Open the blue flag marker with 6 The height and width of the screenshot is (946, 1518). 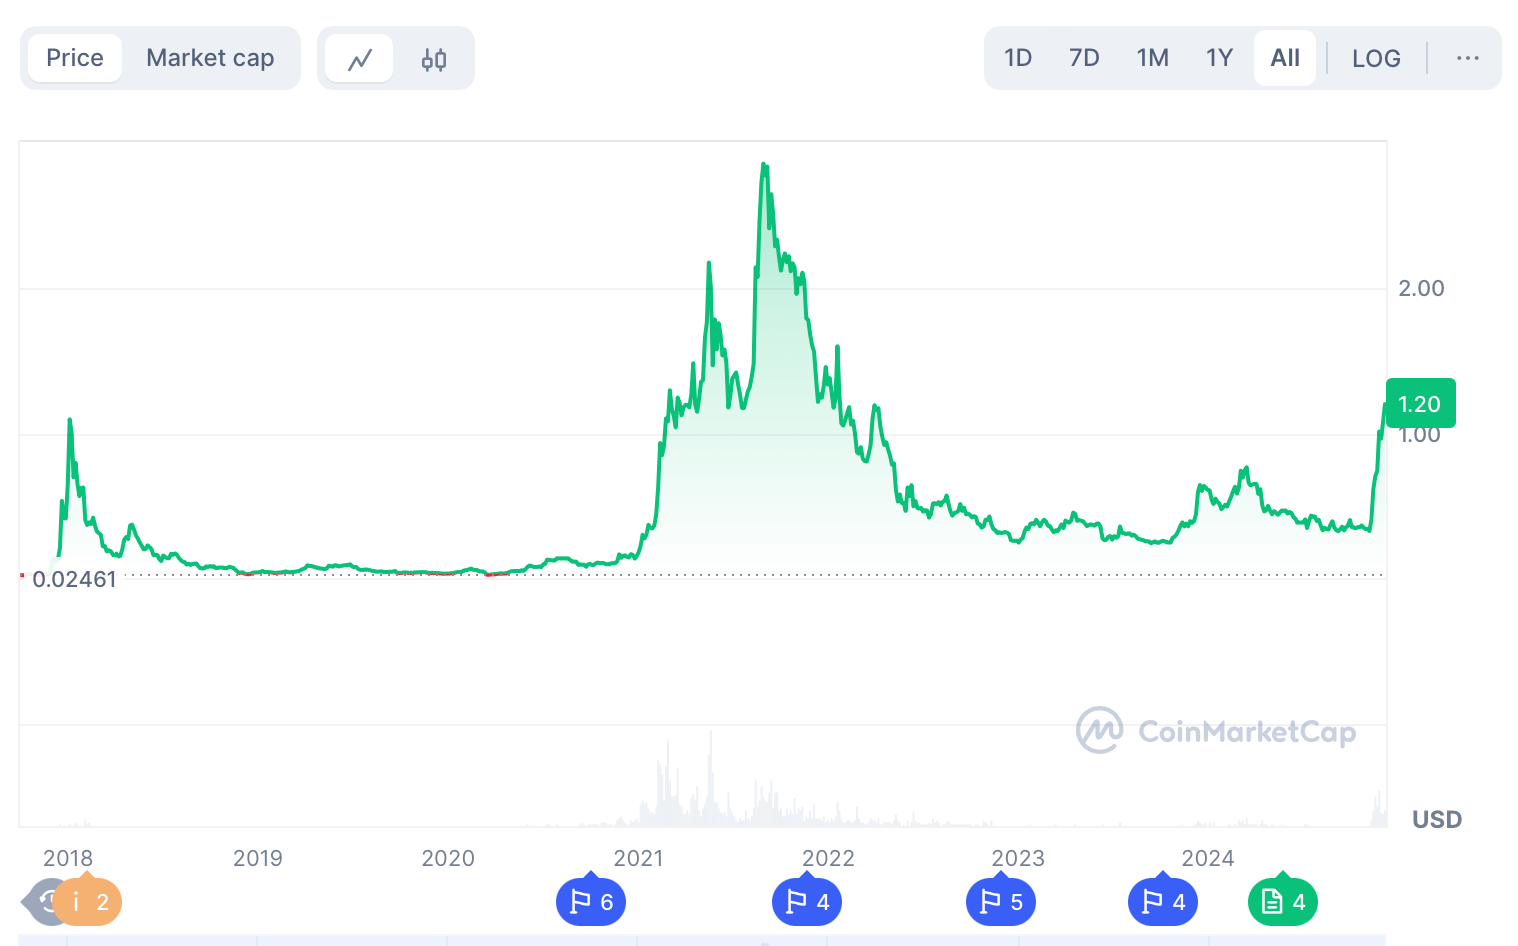click(591, 902)
